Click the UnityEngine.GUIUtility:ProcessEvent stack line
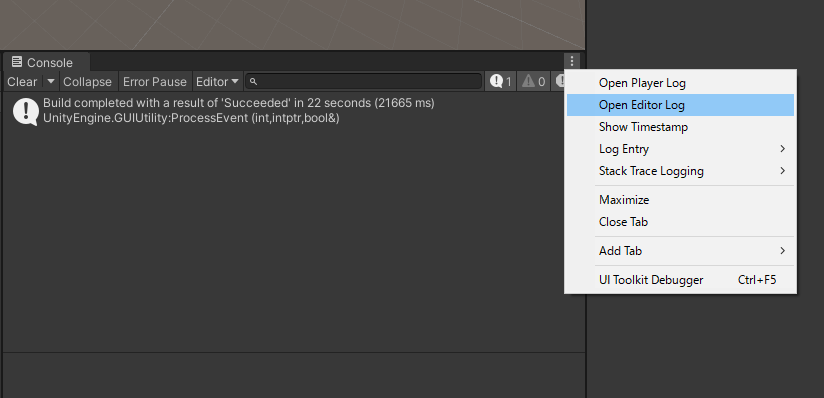Image resolution: width=824 pixels, height=398 pixels. [x=191, y=118]
